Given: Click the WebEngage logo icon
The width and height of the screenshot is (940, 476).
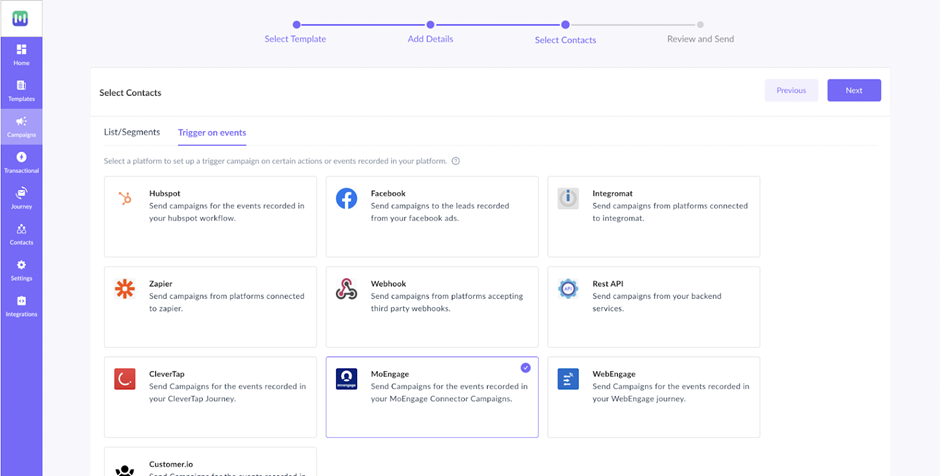Looking at the screenshot, I should pyautogui.click(x=568, y=379).
